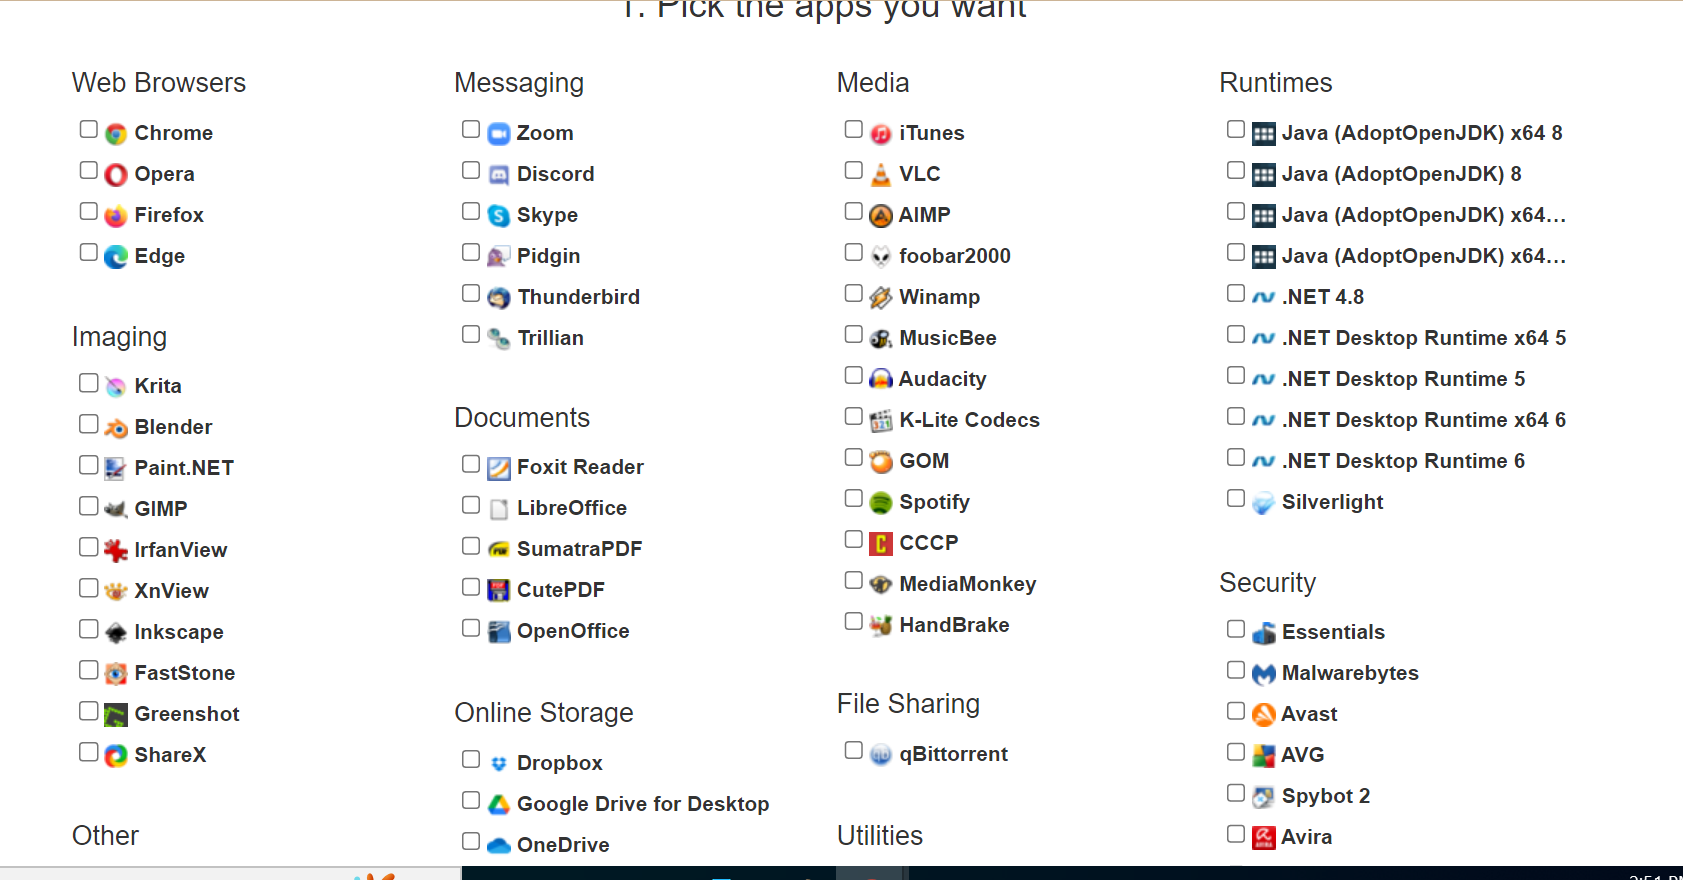This screenshot has width=1683, height=880.
Task: Toggle the Dropbox checkbox
Action: coord(471,760)
